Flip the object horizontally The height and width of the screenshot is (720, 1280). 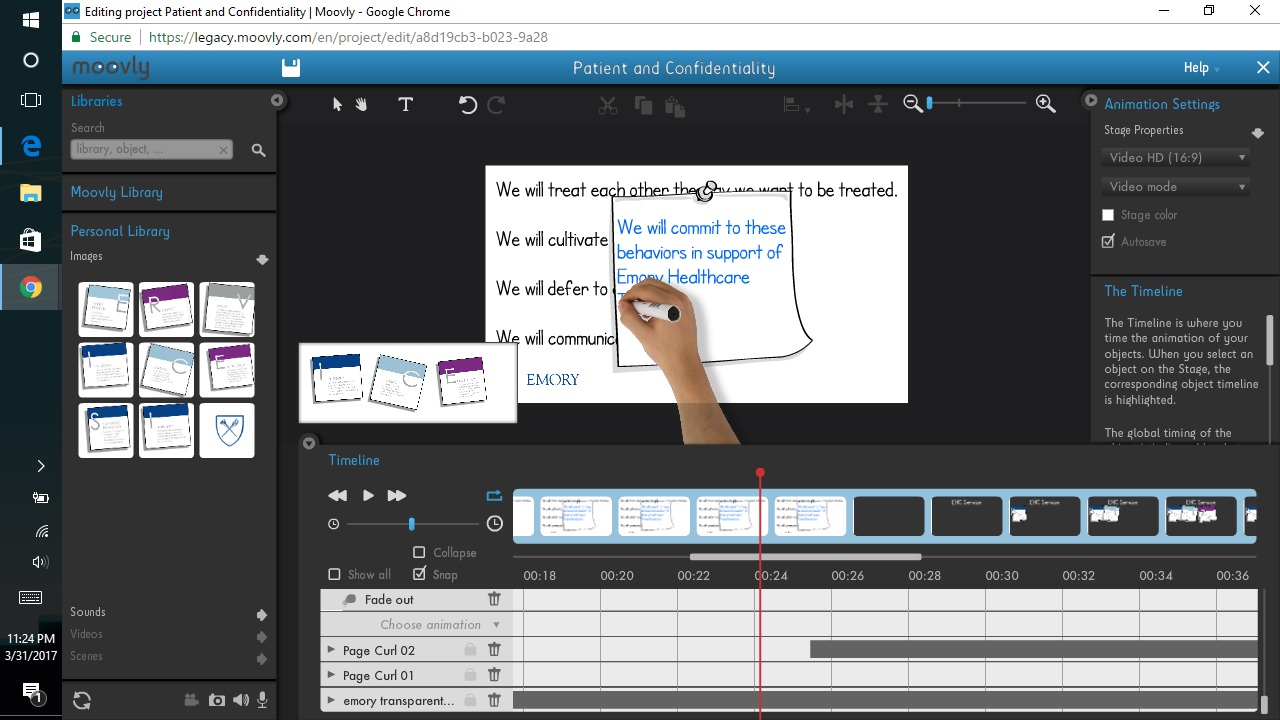click(x=844, y=104)
